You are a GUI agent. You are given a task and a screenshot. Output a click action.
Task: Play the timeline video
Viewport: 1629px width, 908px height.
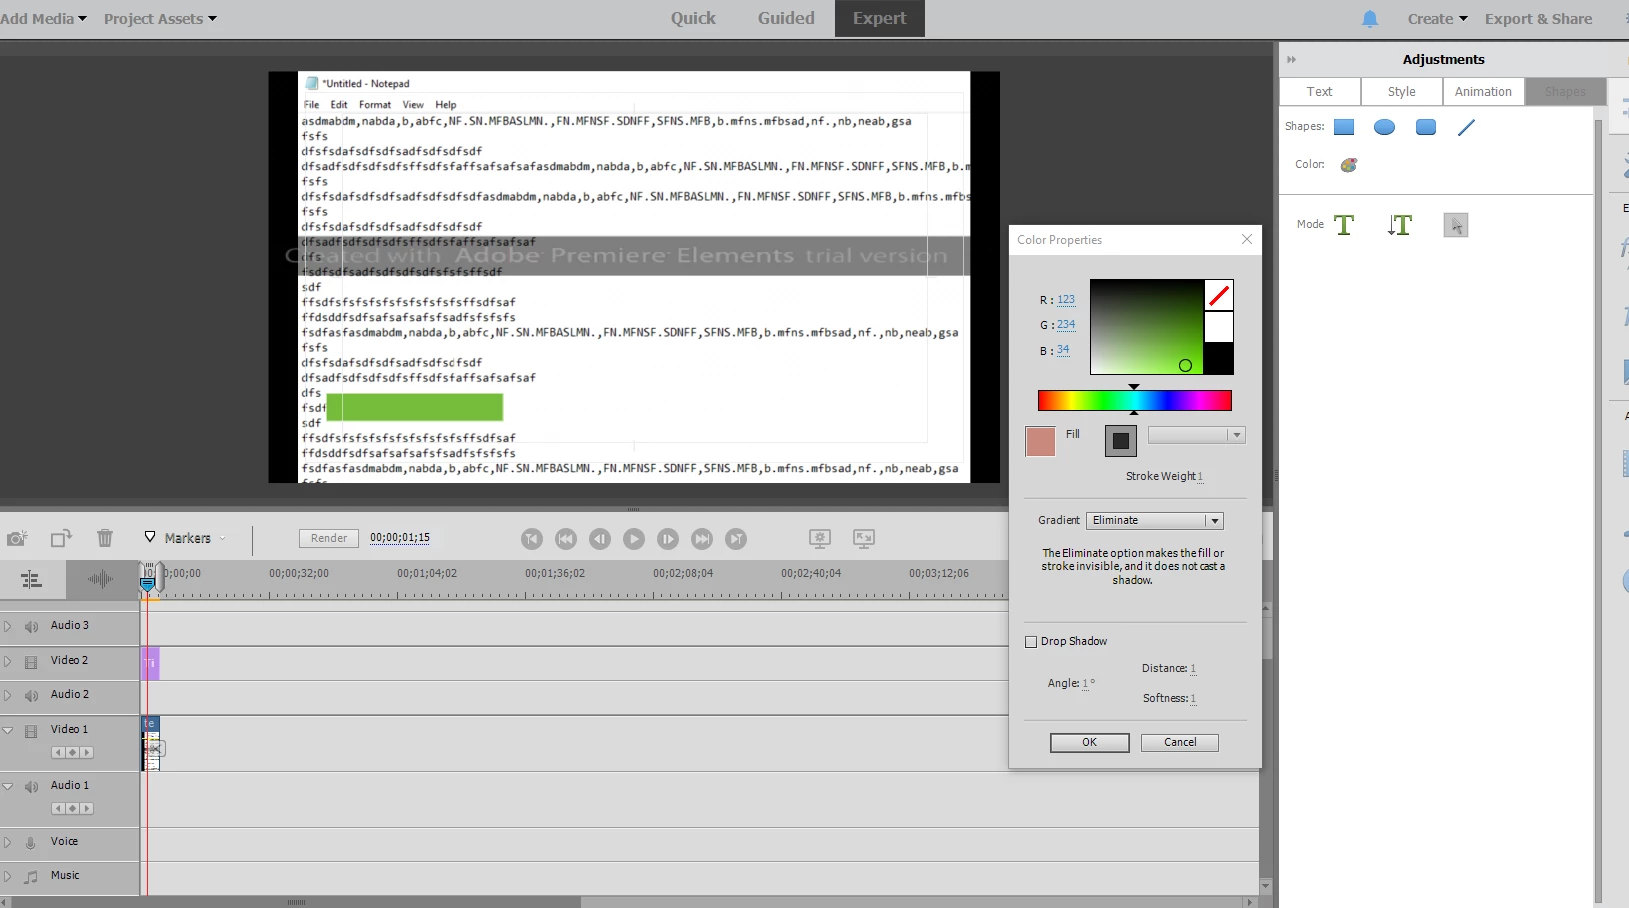click(x=634, y=539)
